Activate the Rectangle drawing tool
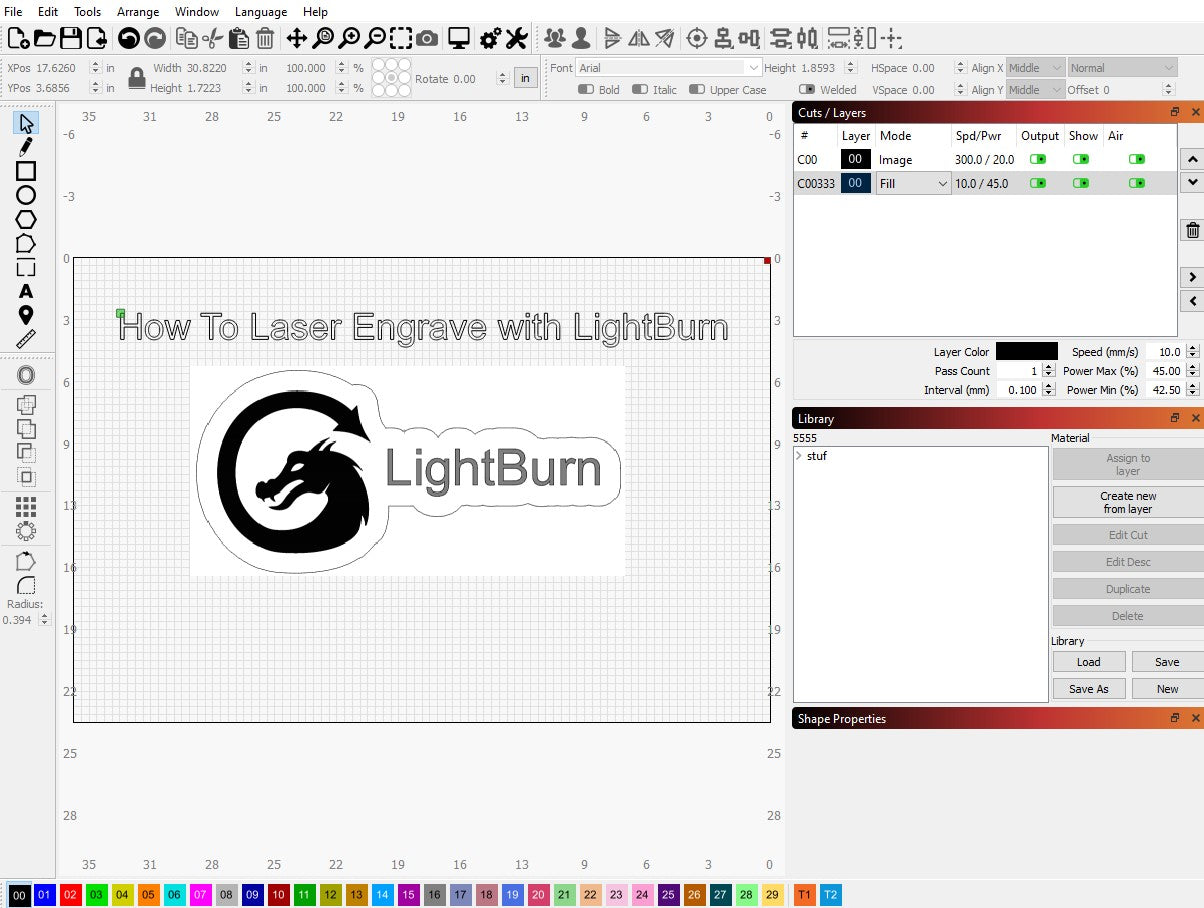Viewport: 1204px width, 908px height. click(27, 171)
